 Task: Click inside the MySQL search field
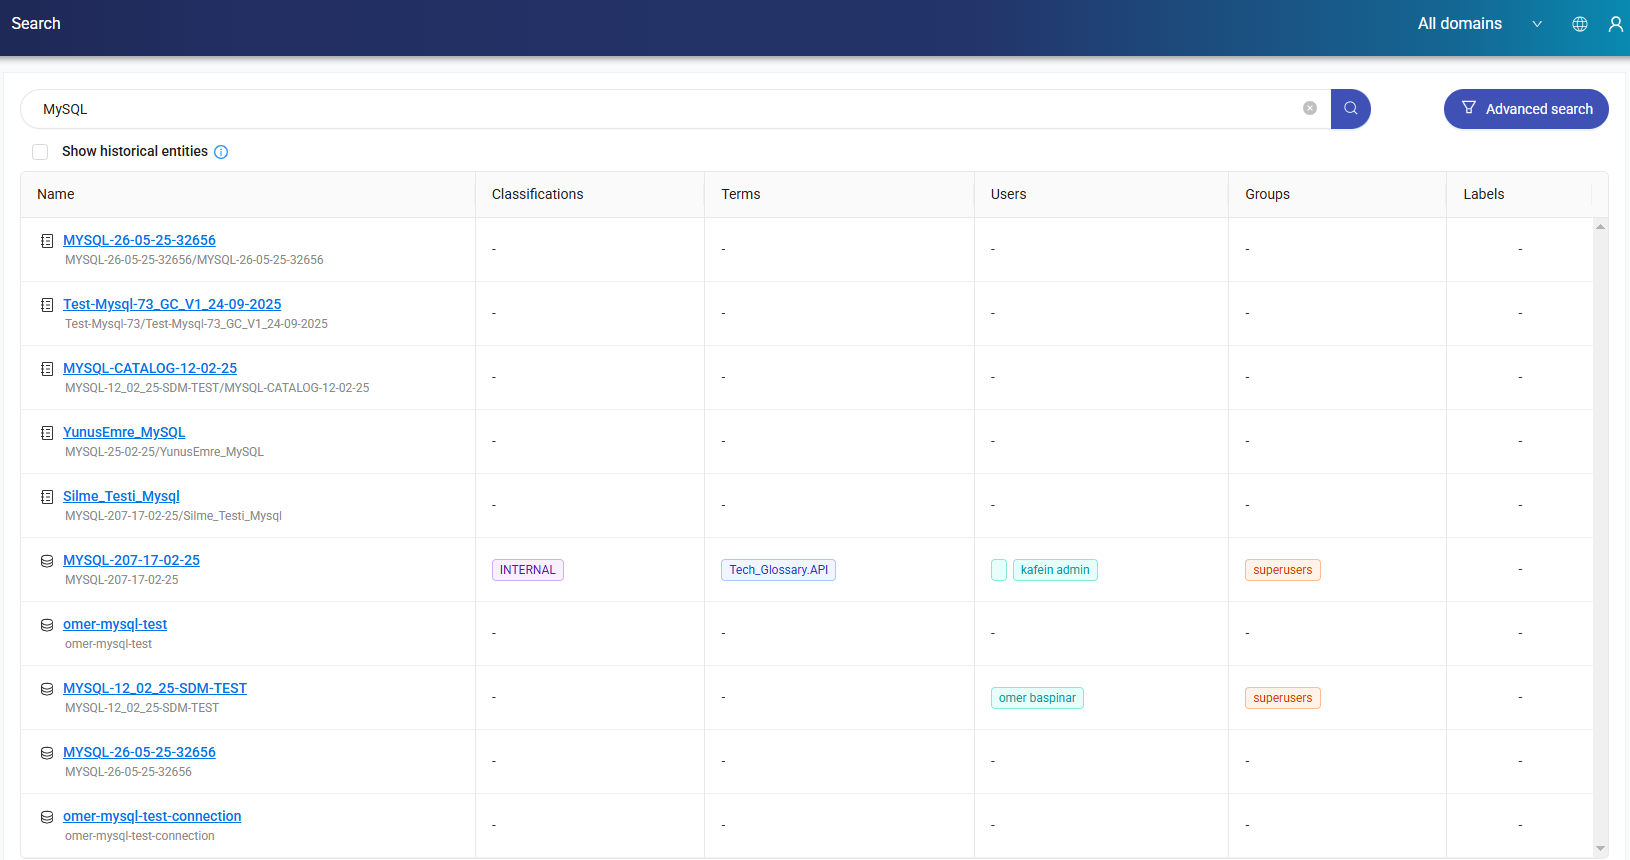tap(660, 109)
